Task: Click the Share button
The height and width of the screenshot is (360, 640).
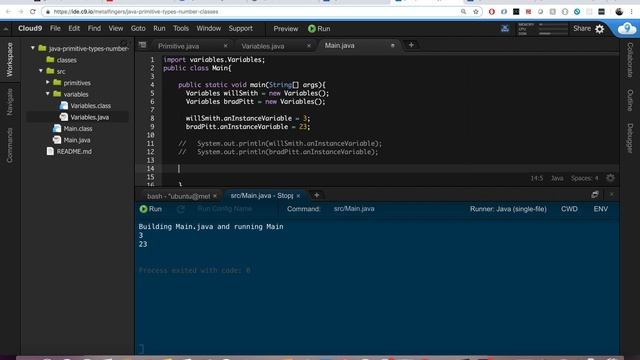Action: [582, 29]
